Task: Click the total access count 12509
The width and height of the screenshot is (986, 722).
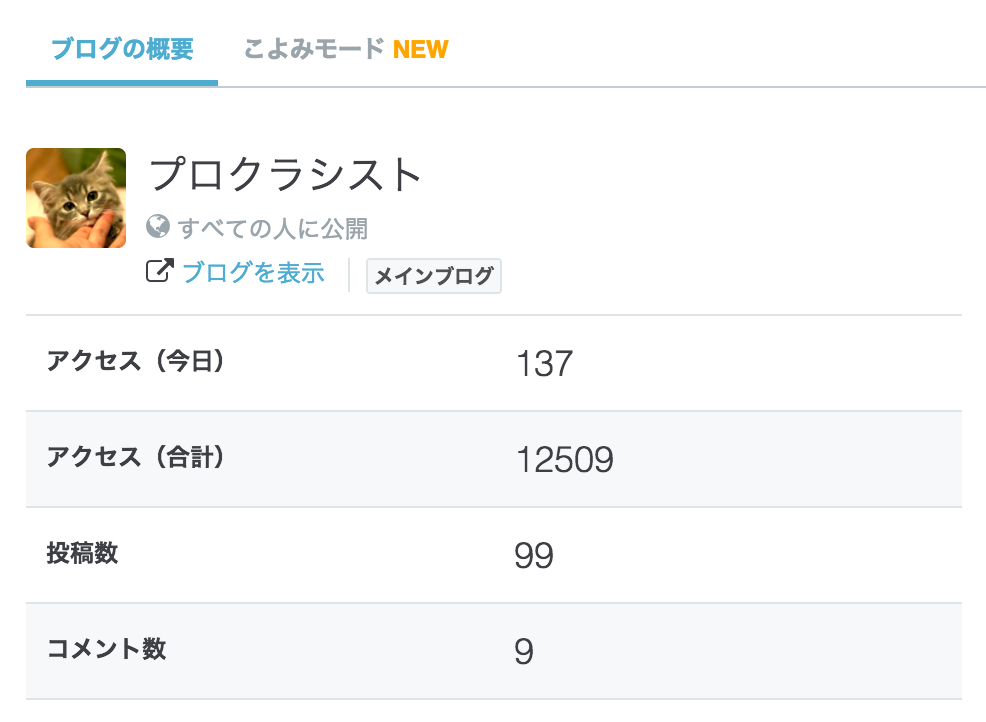Action: (x=565, y=459)
